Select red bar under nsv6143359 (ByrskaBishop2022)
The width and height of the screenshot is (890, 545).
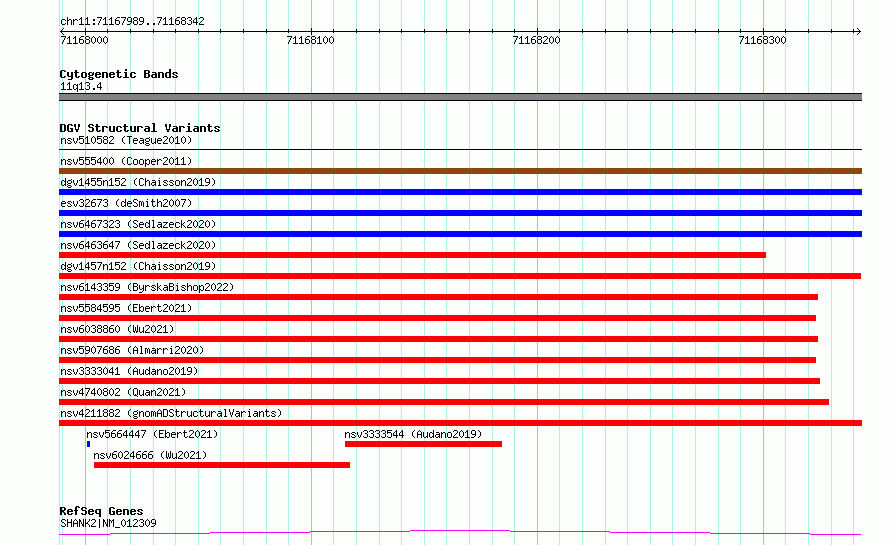[438, 297]
